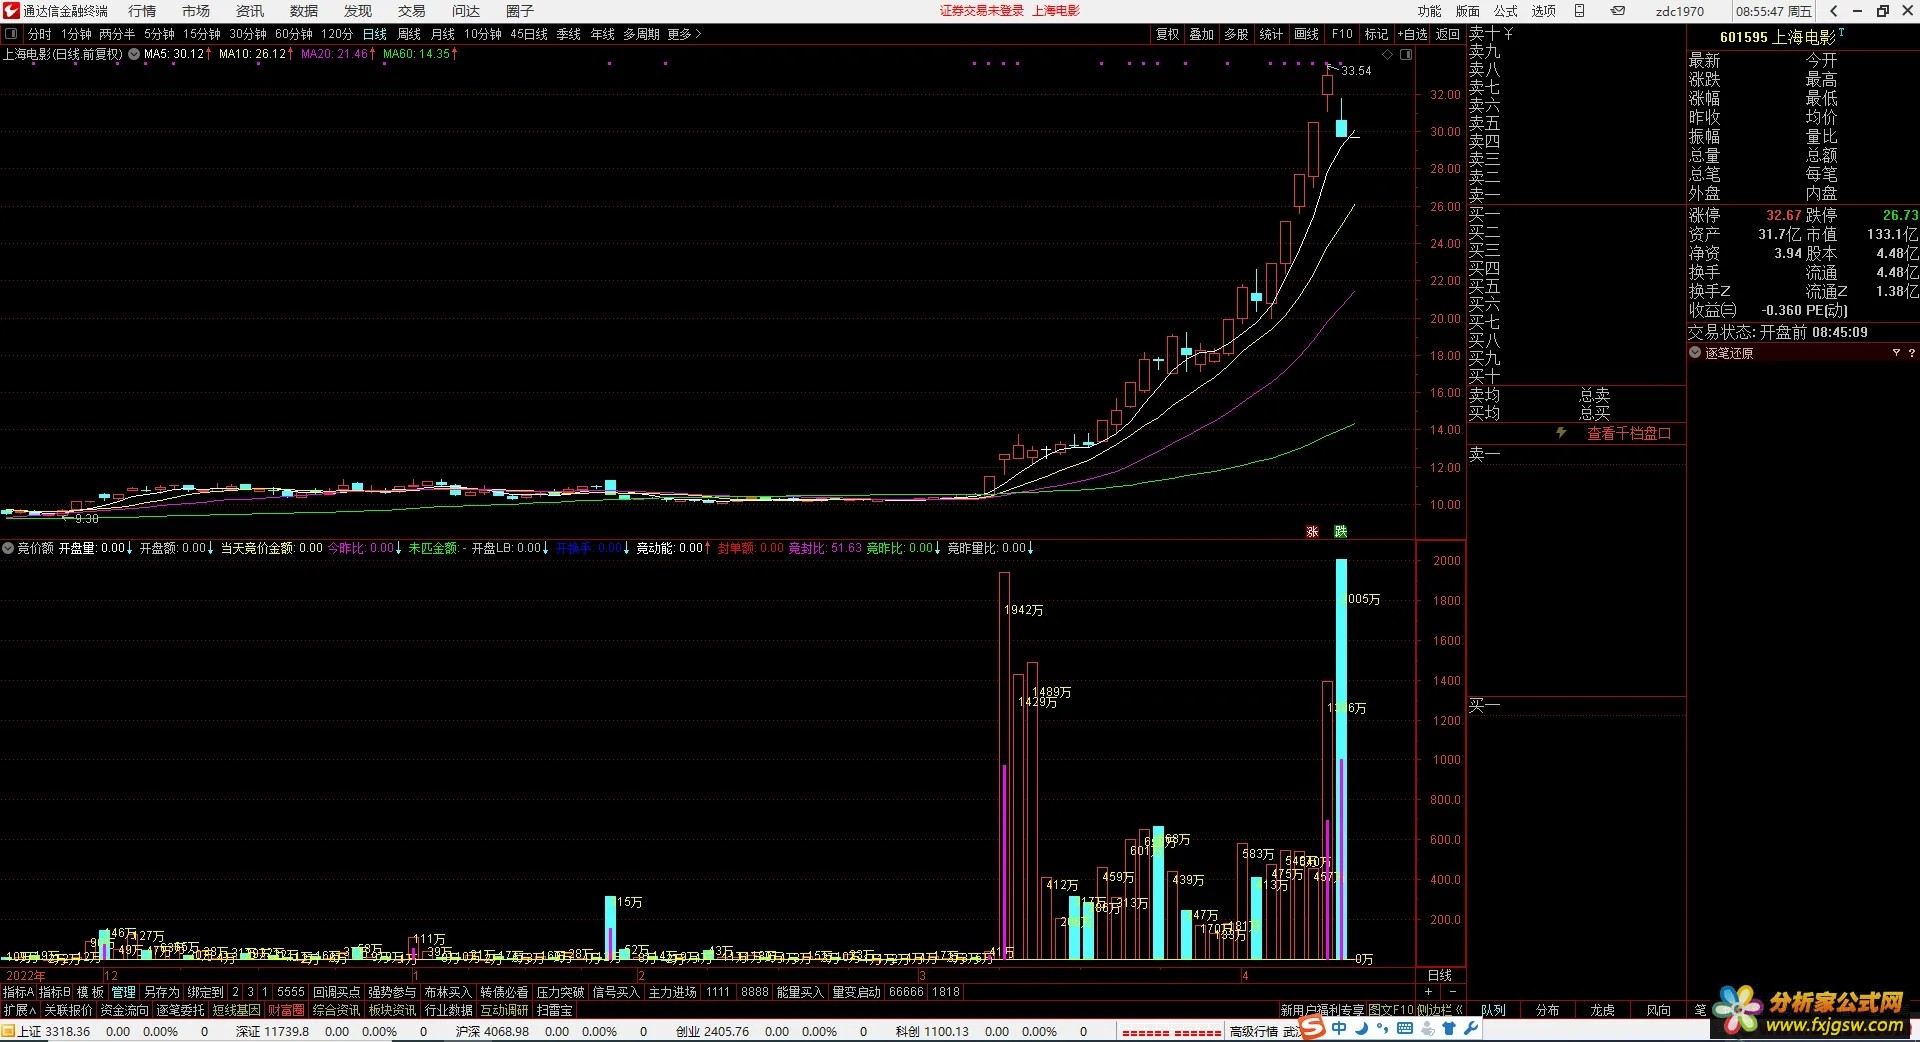
Task: Open the mobile phone icon in title bar
Action: coord(1579,11)
